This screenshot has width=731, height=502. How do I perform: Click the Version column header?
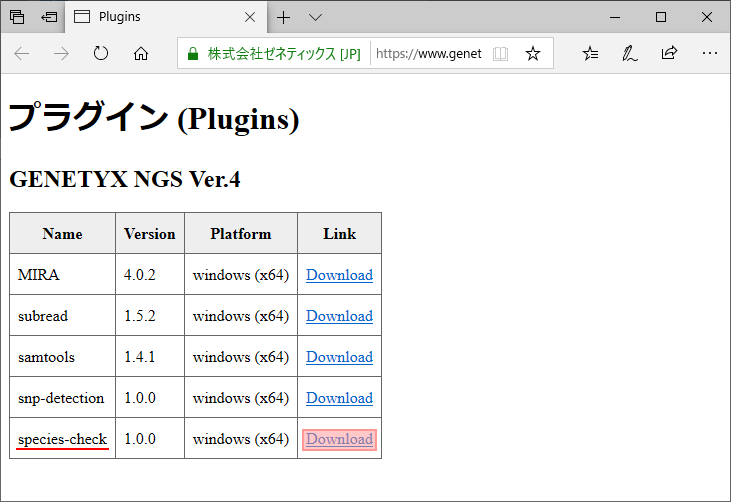[x=150, y=234]
